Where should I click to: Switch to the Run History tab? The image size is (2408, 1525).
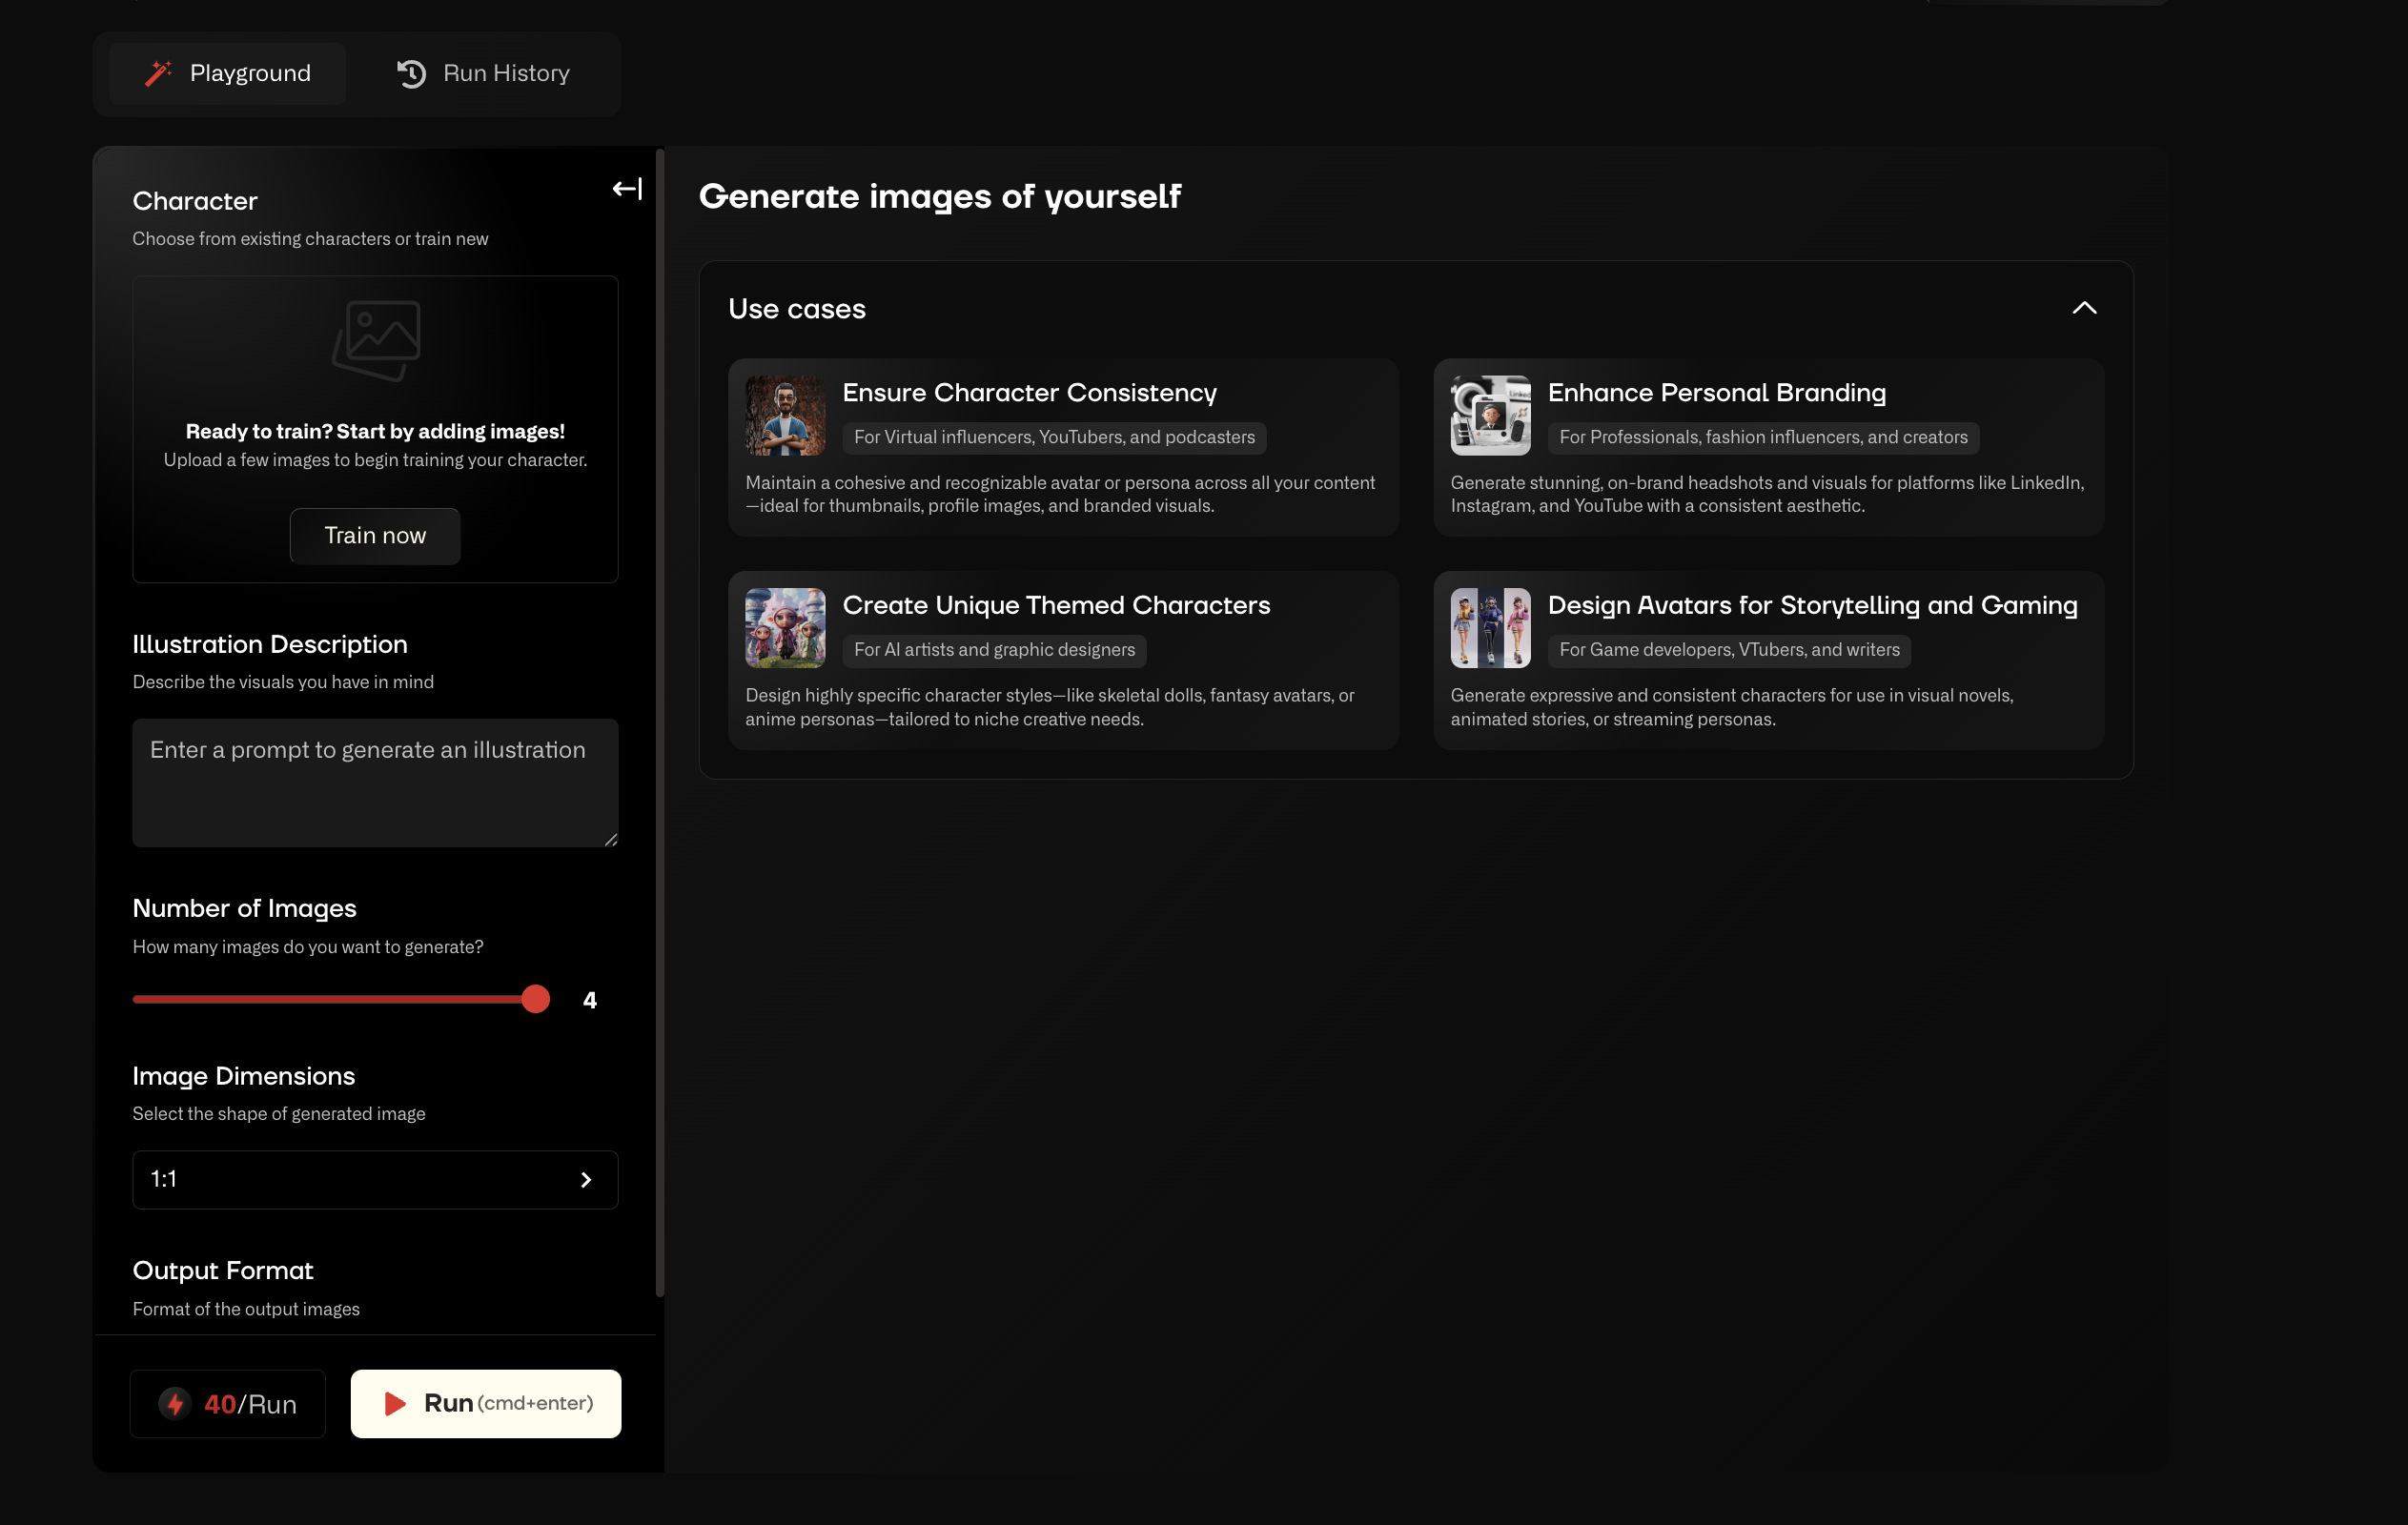pyautogui.click(x=484, y=74)
